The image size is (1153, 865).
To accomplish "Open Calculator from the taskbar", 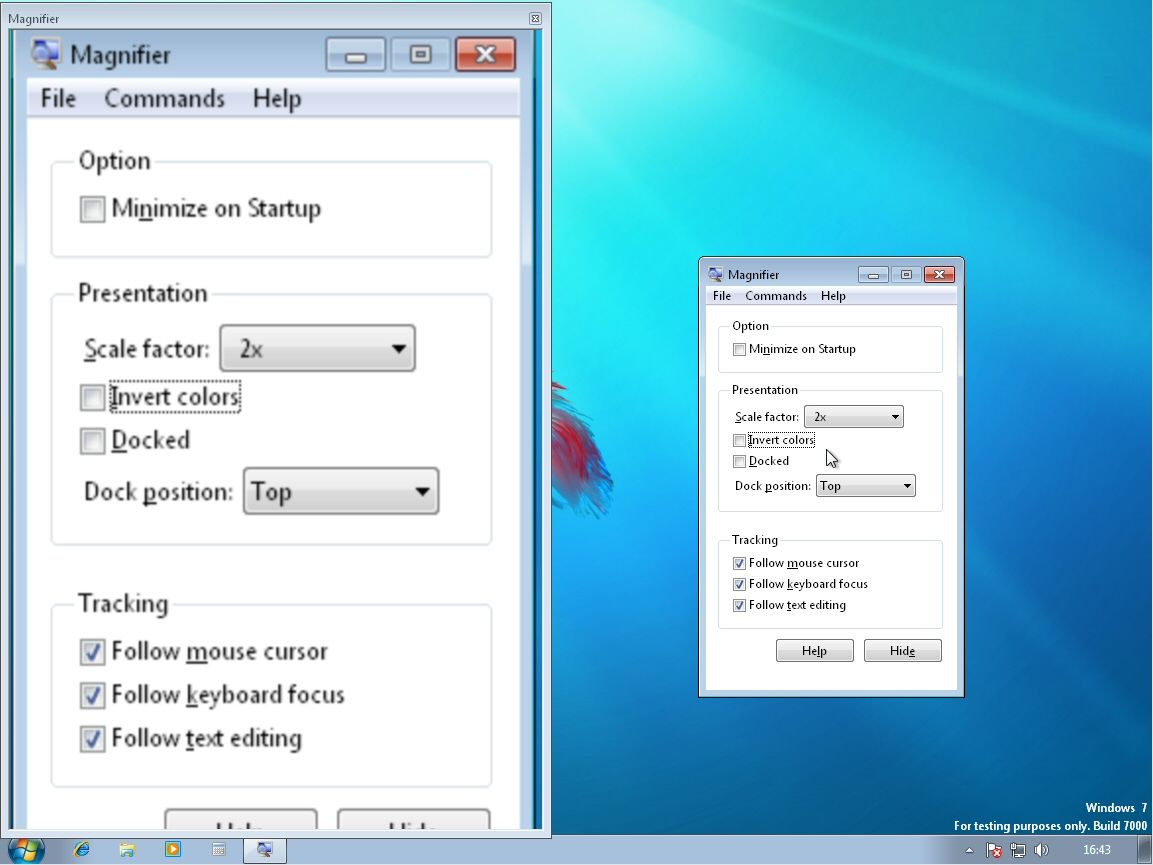I will click(x=219, y=850).
